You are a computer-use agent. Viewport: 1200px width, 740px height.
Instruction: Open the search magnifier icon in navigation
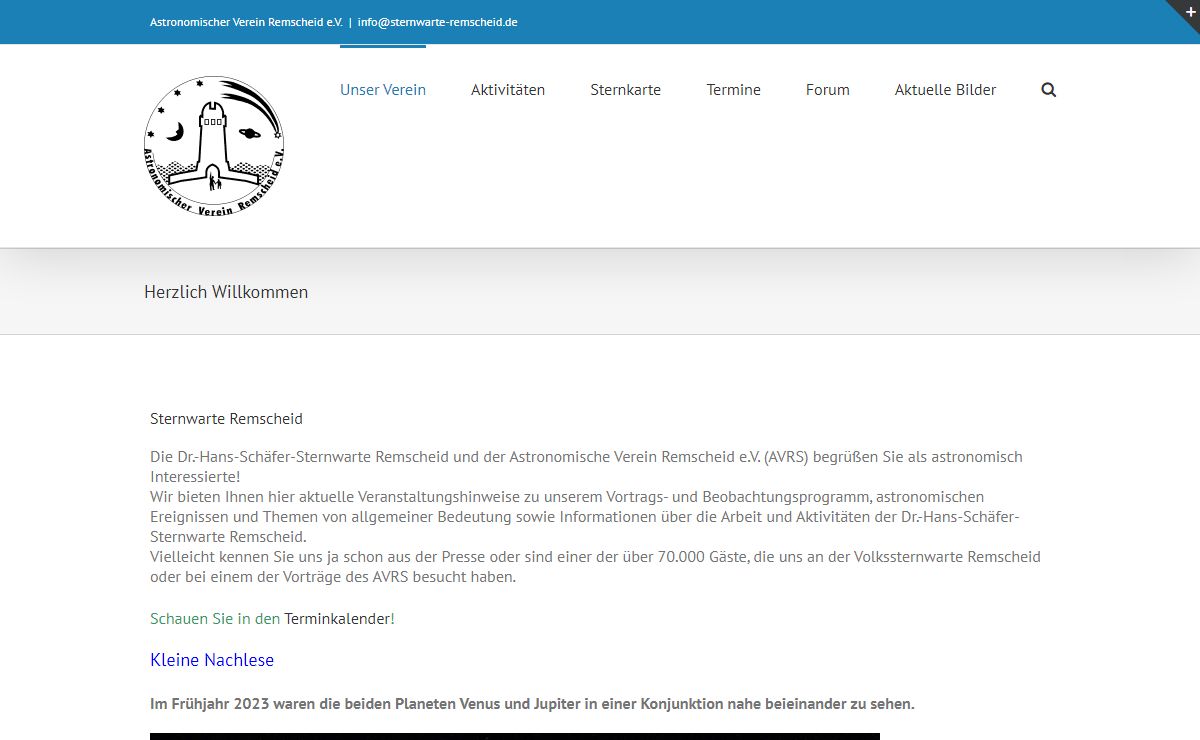(1048, 90)
